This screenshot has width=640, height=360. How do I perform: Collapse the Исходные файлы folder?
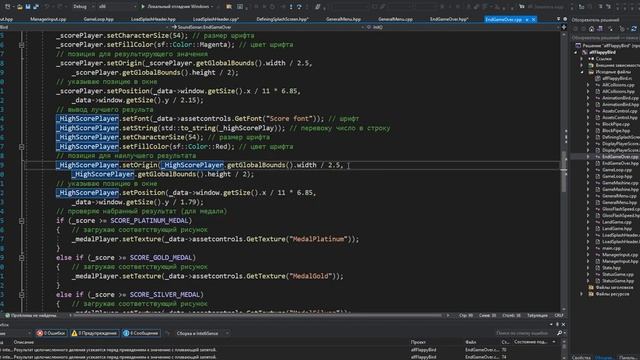pyautogui.click(x=582, y=72)
